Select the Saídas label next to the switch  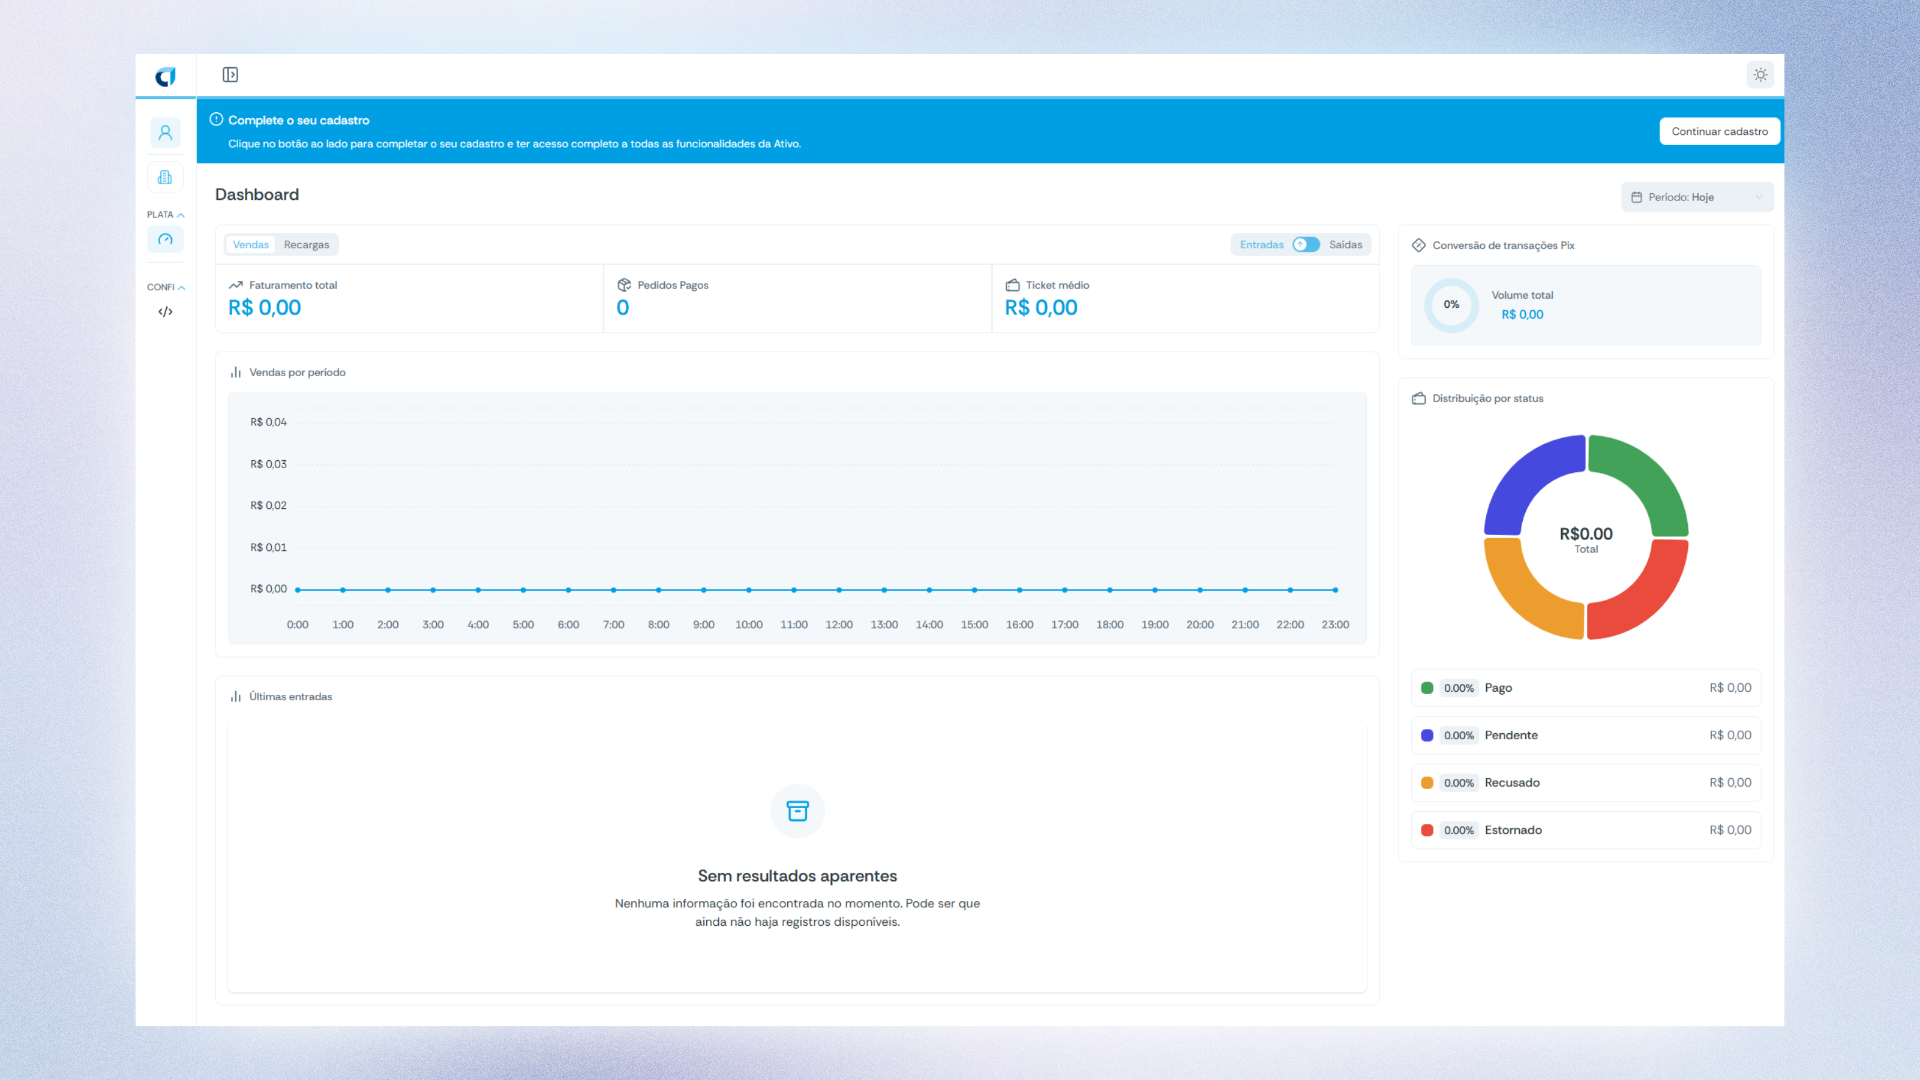1345,245
